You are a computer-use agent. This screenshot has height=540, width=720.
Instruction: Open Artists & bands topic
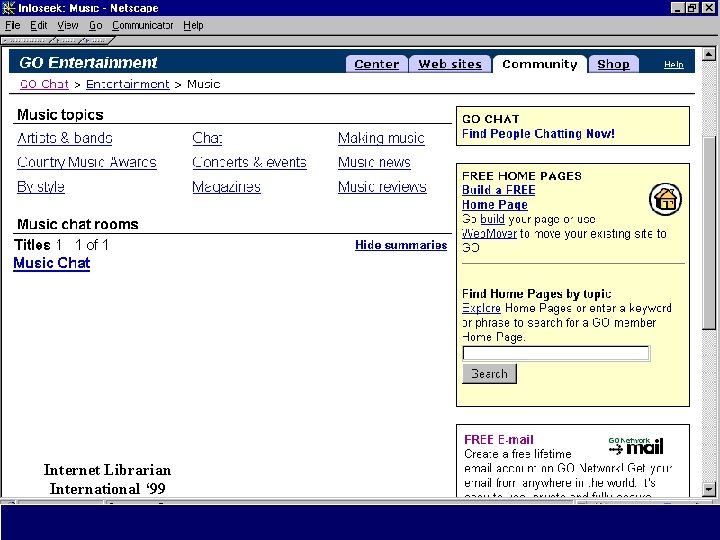click(65, 138)
